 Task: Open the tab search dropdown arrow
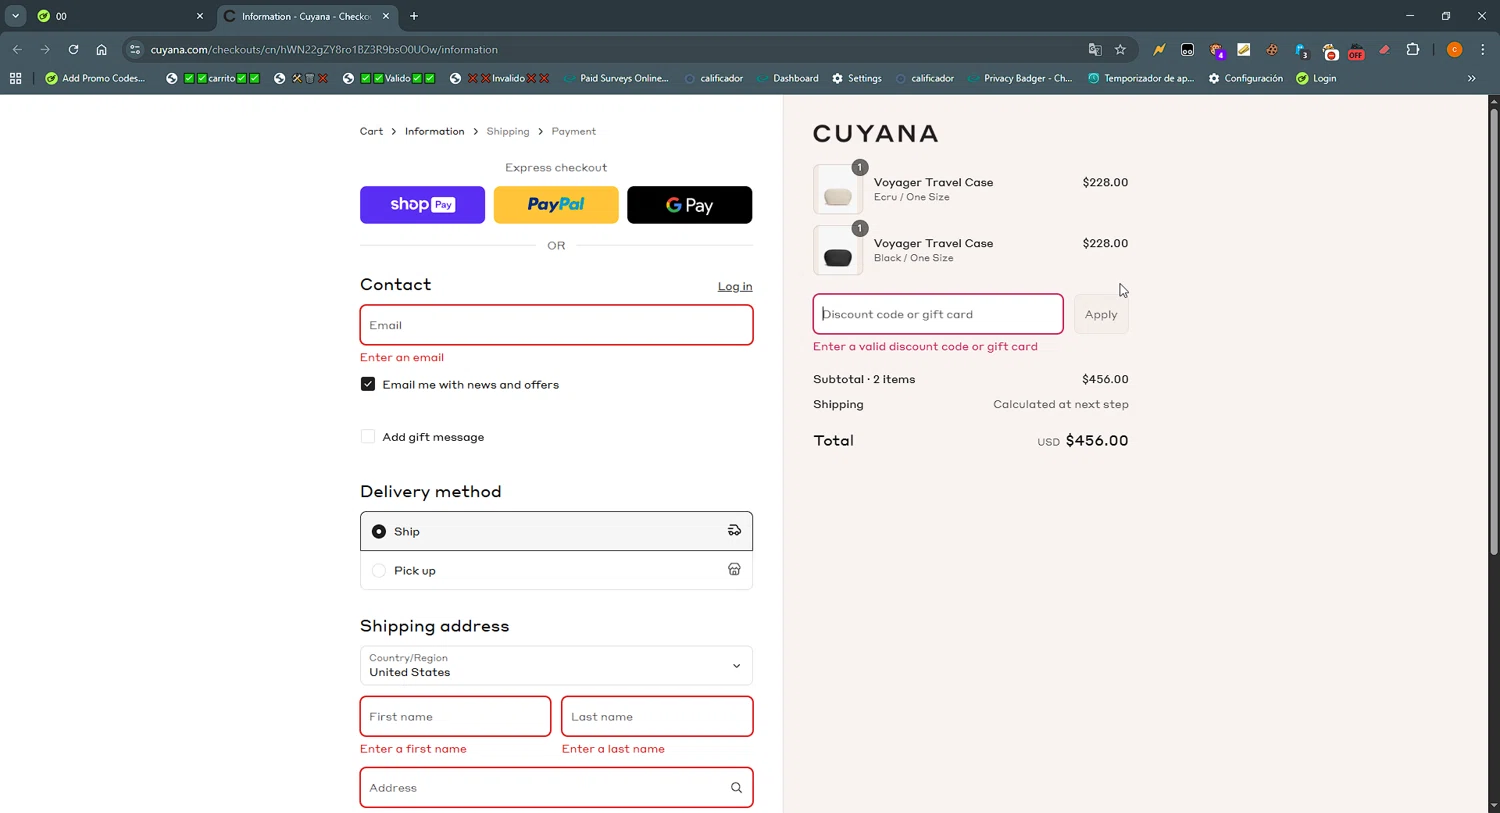click(x=15, y=16)
